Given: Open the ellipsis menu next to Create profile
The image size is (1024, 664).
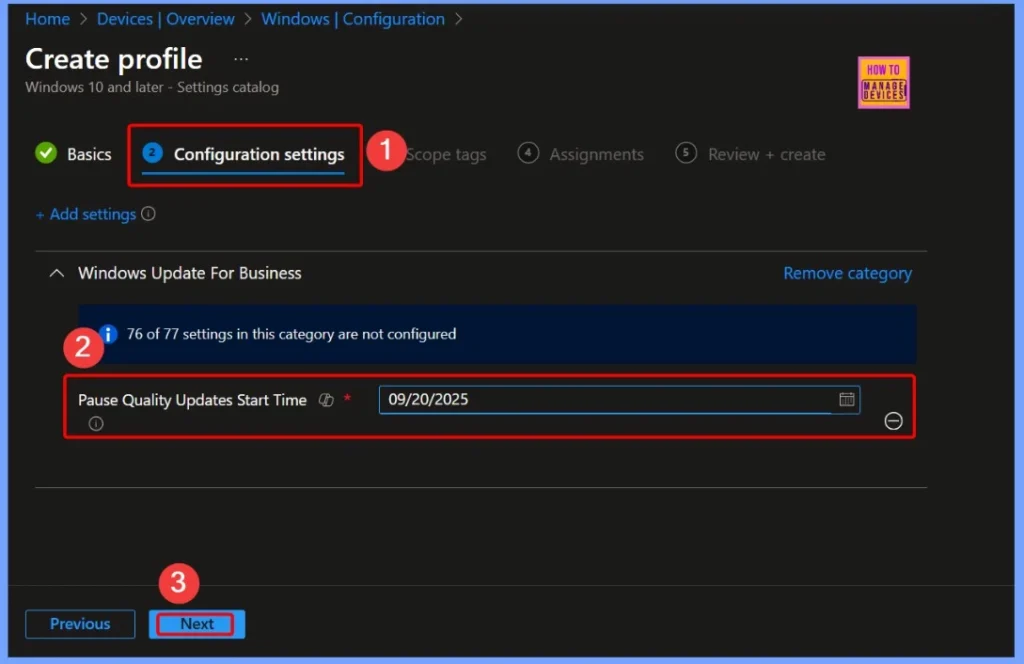Looking at the screenshot, I should [x=241, y=59].
